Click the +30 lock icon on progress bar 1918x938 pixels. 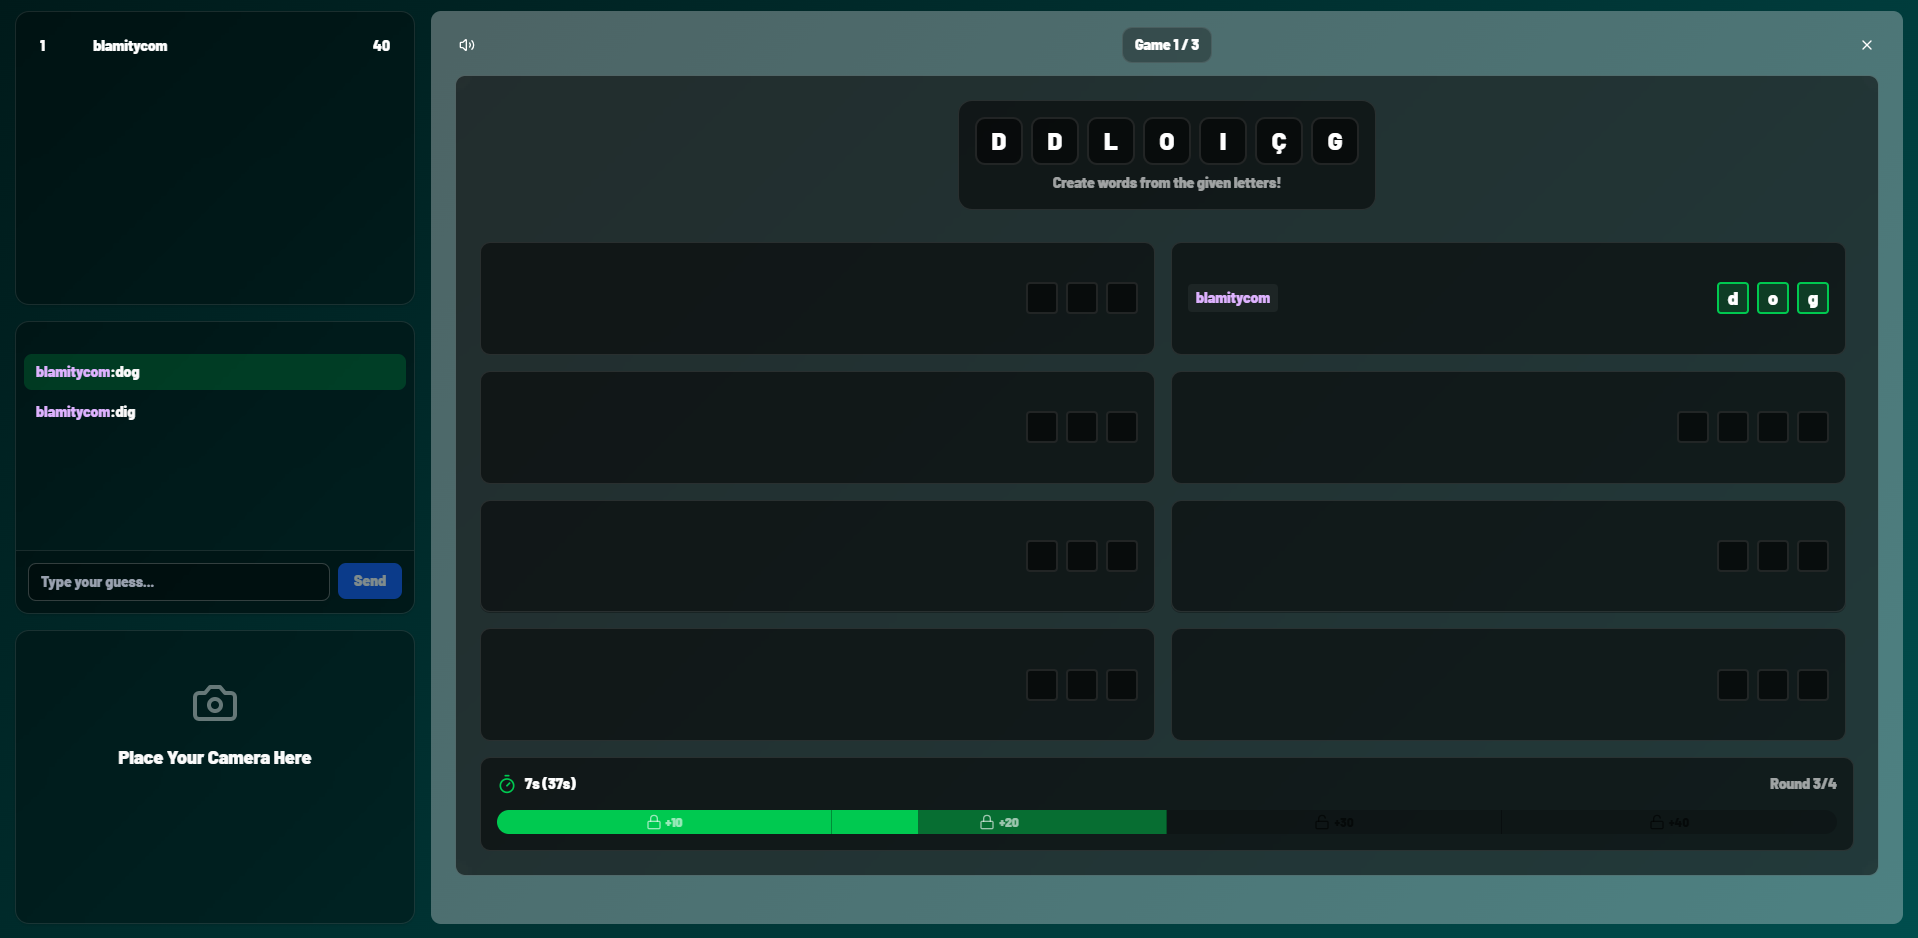point(1322,822)
